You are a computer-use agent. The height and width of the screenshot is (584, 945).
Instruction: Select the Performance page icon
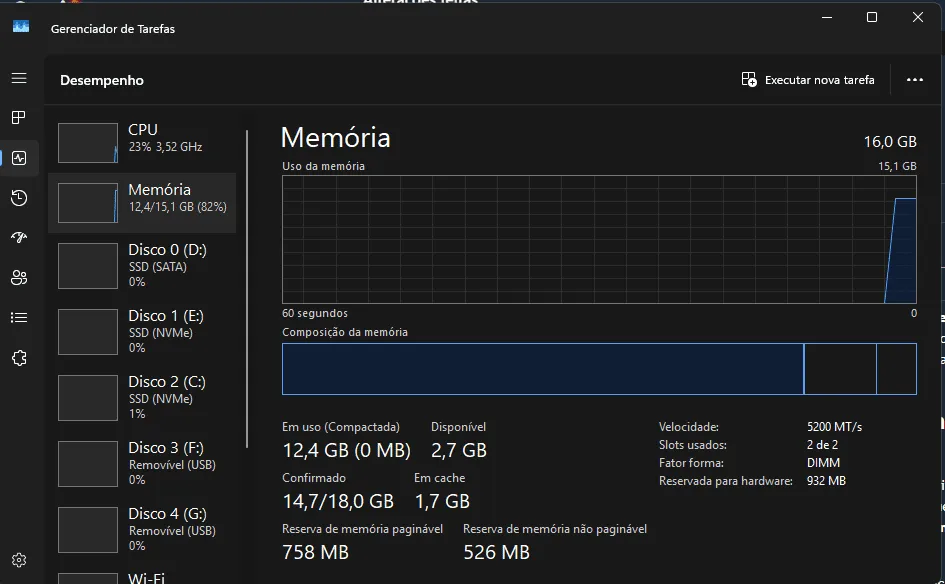click(x=19, y=158)
